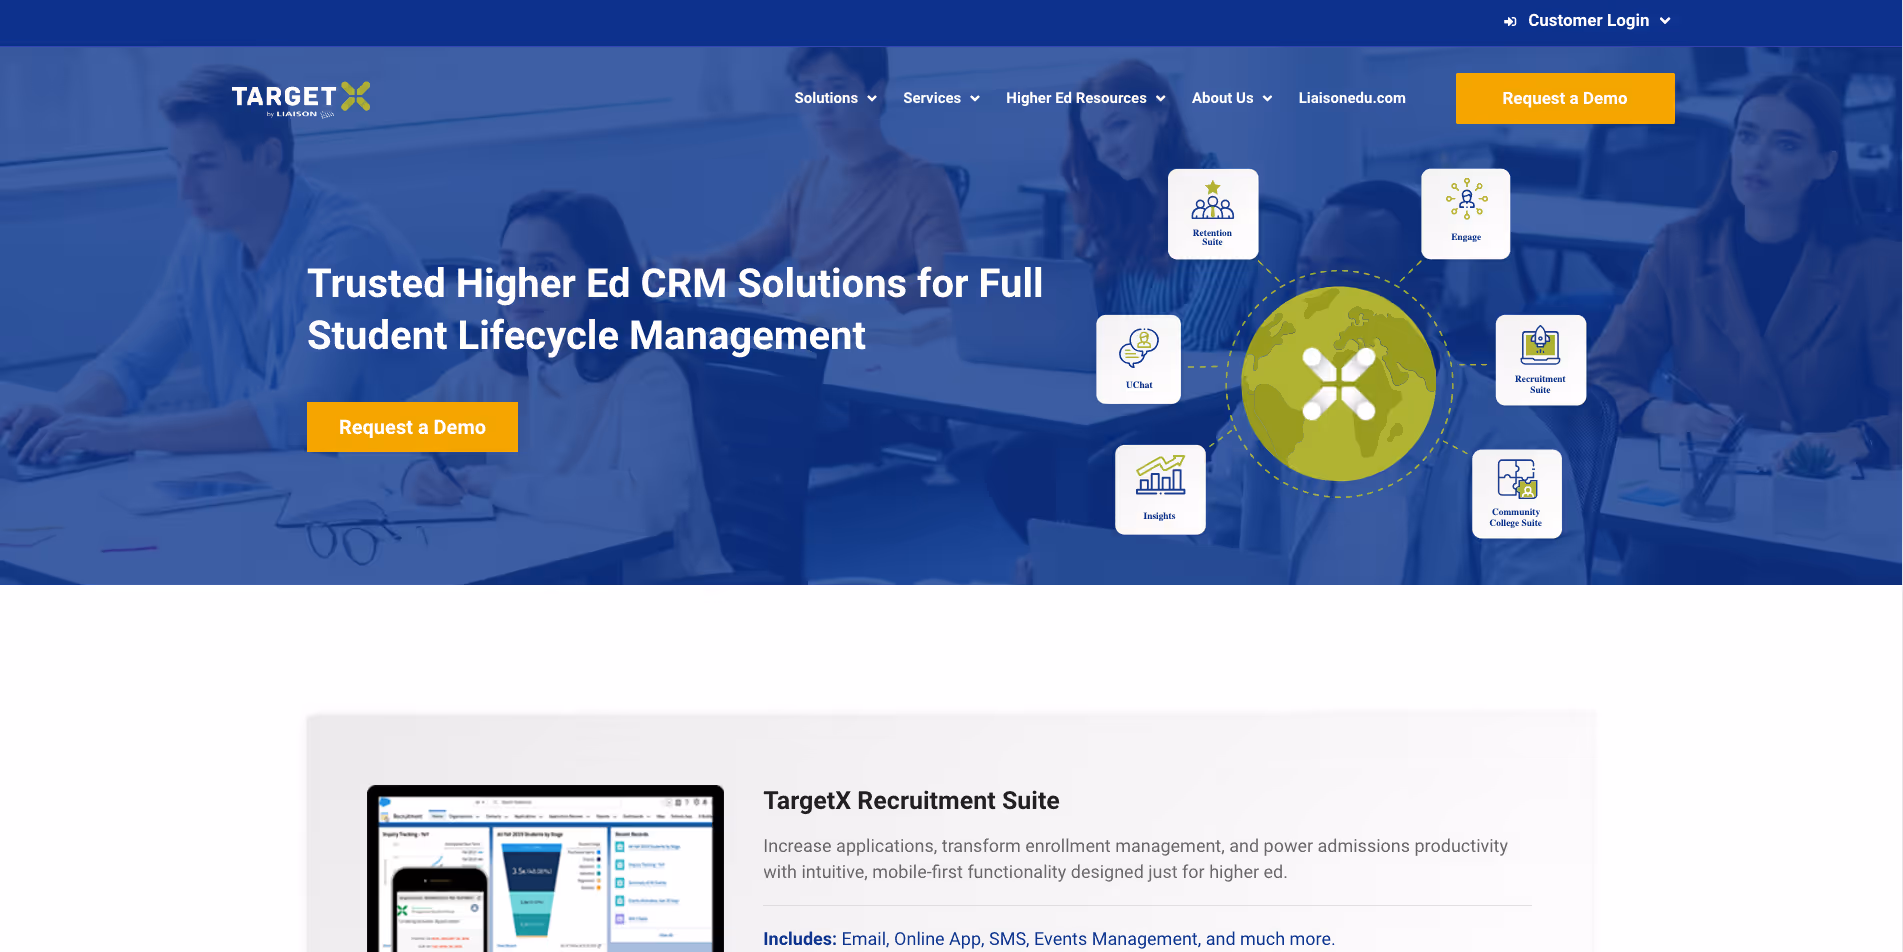
Task: Click the globe with X emblem
Action: (1339, 383)
